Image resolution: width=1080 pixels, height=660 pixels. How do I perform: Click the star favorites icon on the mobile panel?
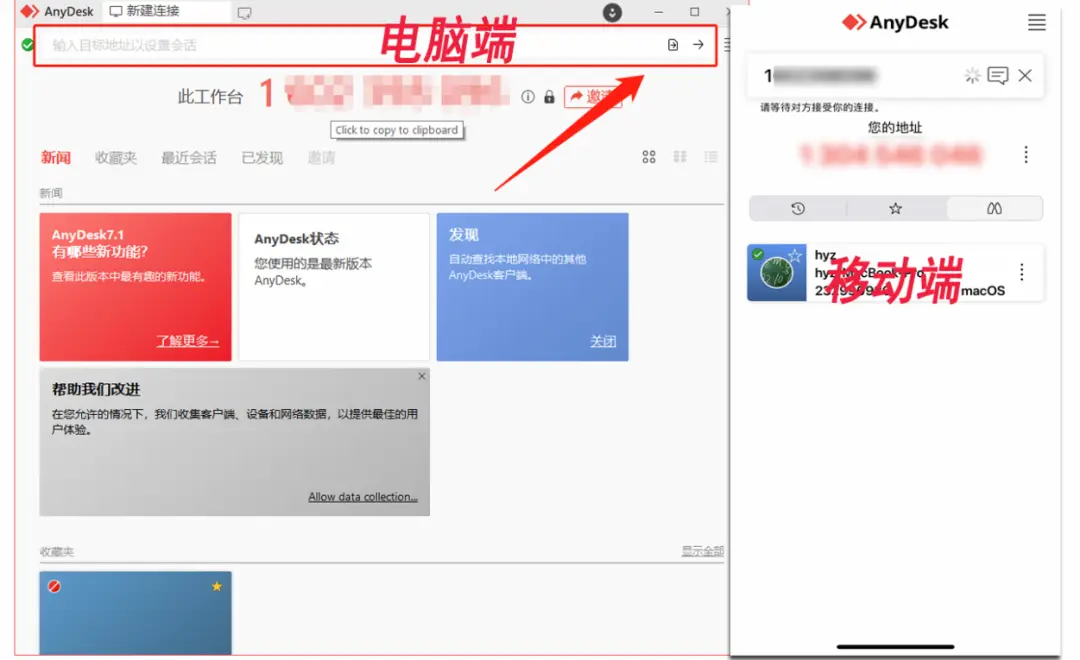pos(895,208)
